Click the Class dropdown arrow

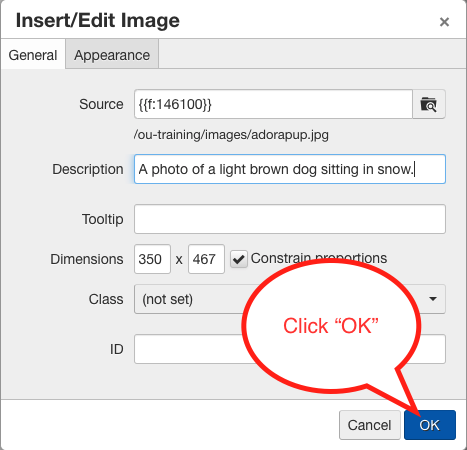[x=433, y=299]
